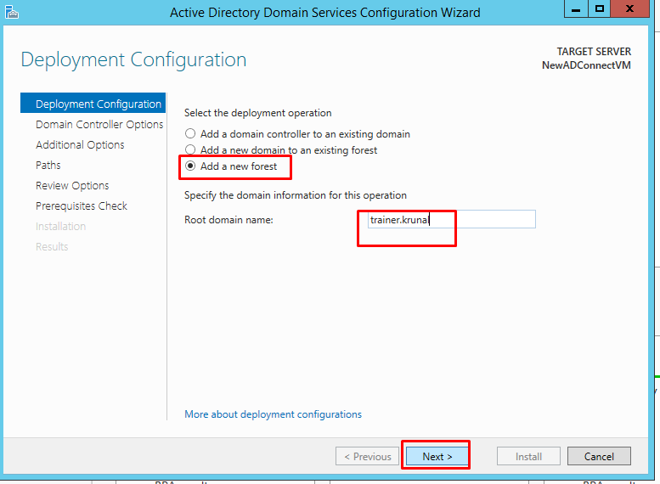Click the Previous button
The image size is (660, 484).
[x=367, y=456]
